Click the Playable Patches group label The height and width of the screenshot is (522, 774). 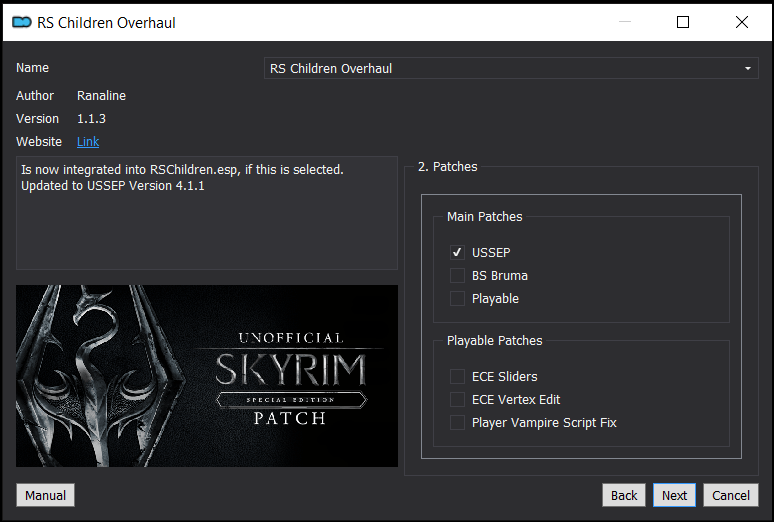coord(495,340)
